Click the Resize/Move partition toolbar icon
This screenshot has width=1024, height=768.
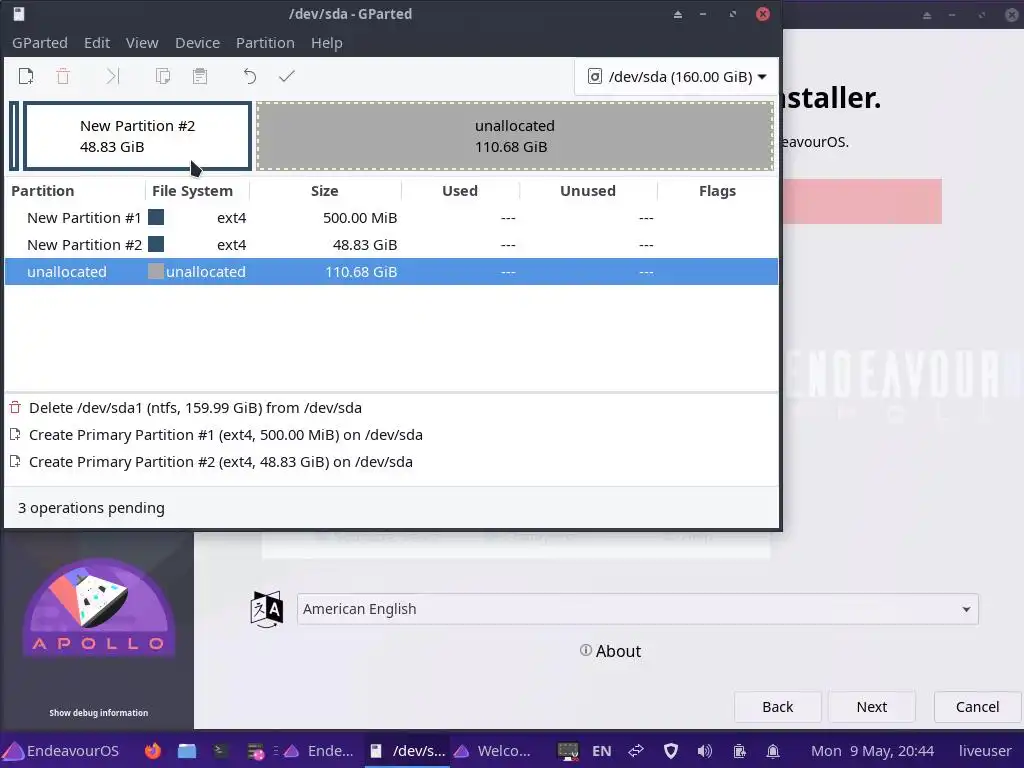click(112, 76)
